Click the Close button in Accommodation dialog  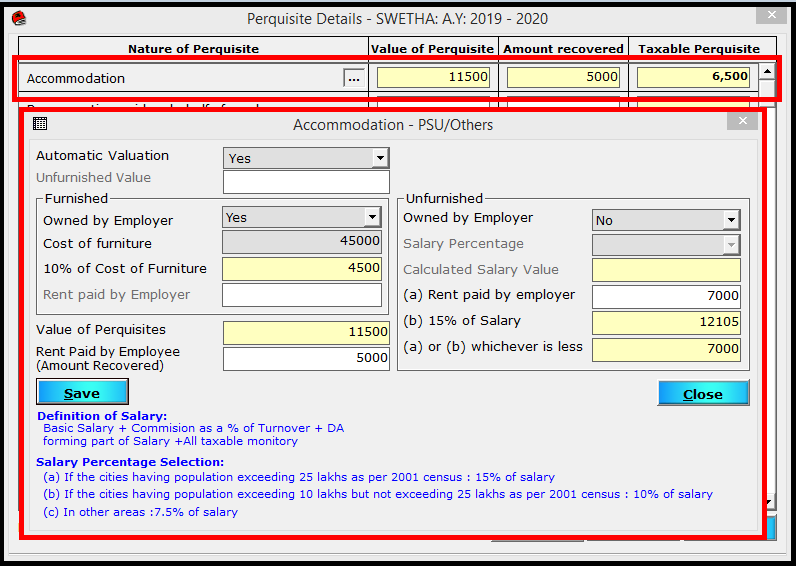703,393
